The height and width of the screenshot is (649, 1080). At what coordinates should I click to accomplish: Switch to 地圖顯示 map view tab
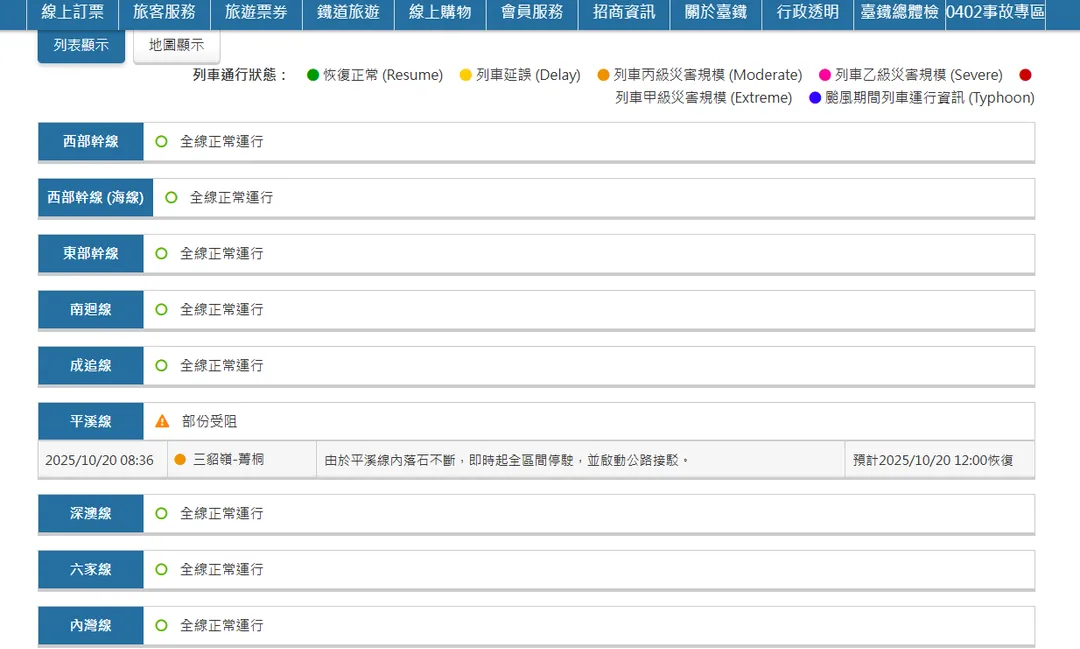click(x=176, y=45)
